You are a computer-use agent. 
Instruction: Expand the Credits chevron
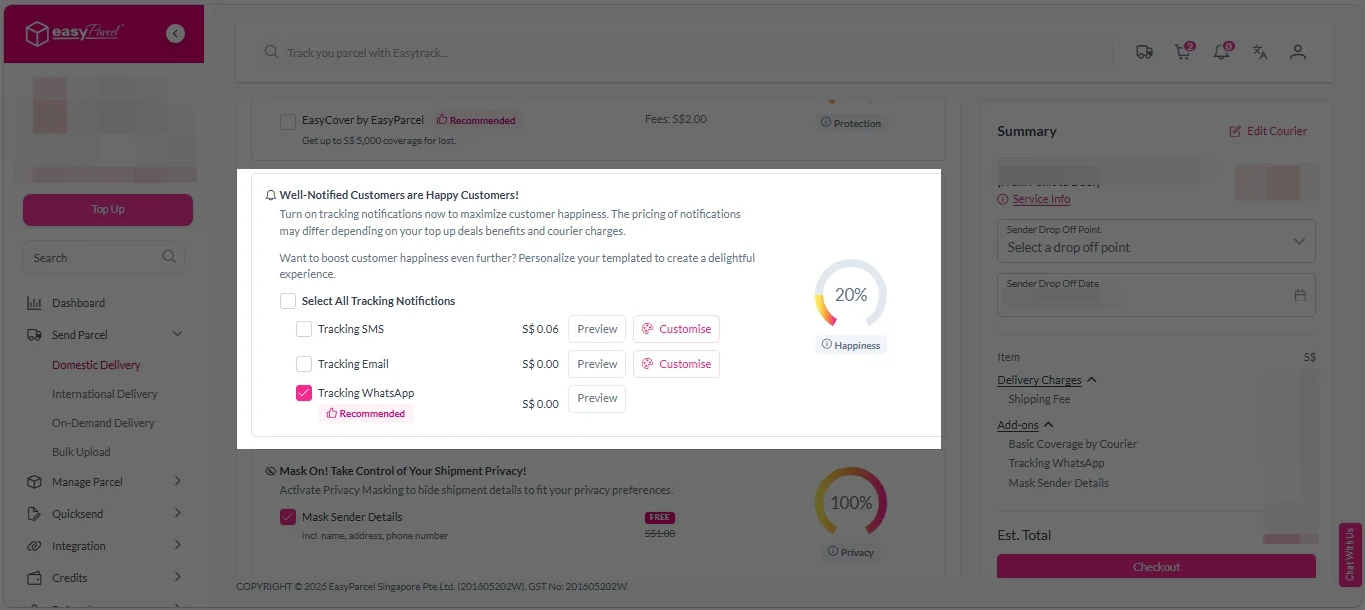point(177,578)
